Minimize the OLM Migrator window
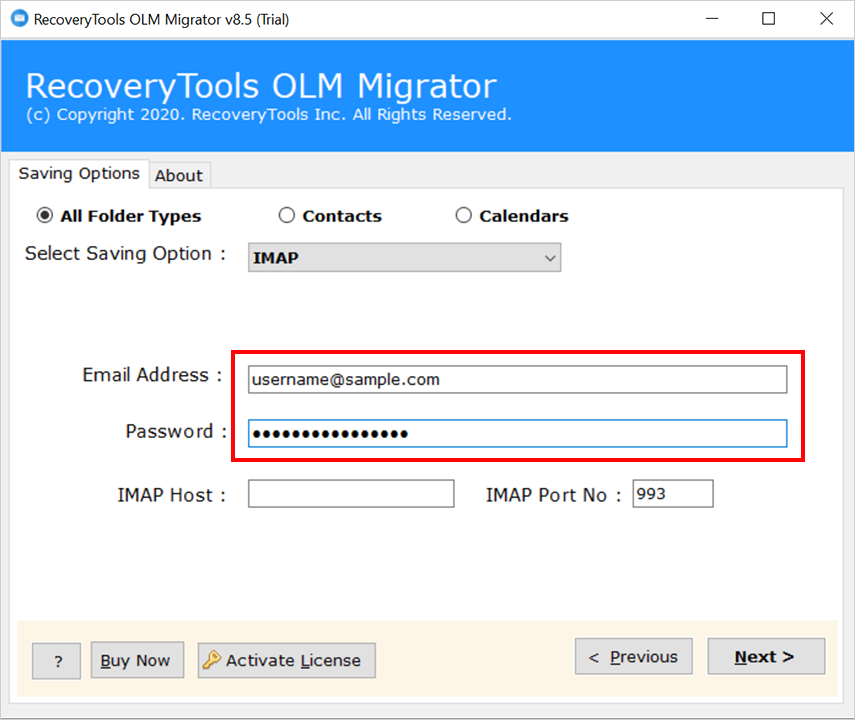The height and width of the screenshot is (720, 855). pyautogui.click(x=712, y=19)
